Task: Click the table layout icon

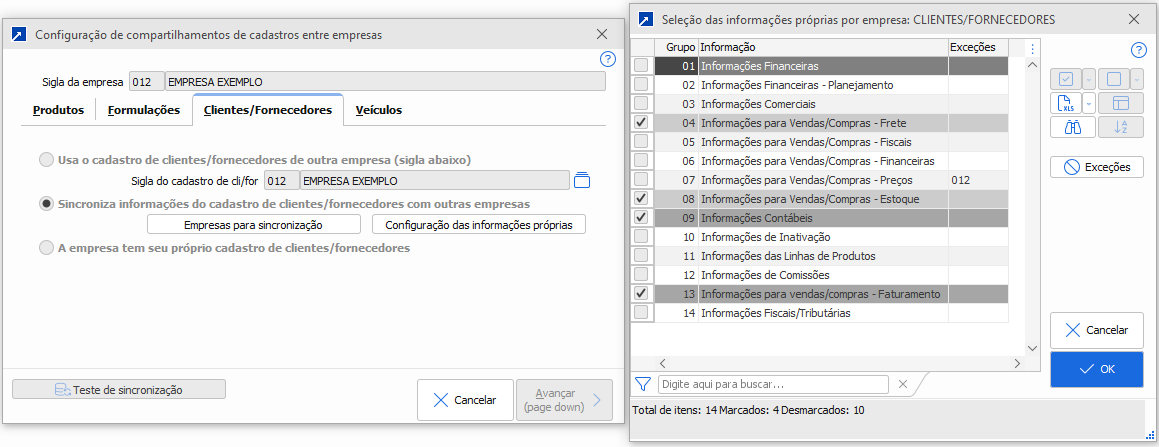Action: pyautogui.click(x=1120, y=103)
